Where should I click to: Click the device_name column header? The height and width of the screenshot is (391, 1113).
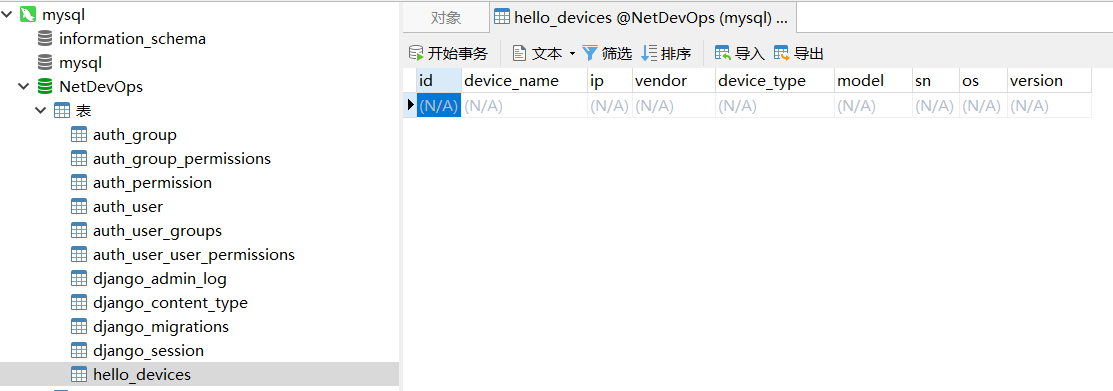coord(525,81)
